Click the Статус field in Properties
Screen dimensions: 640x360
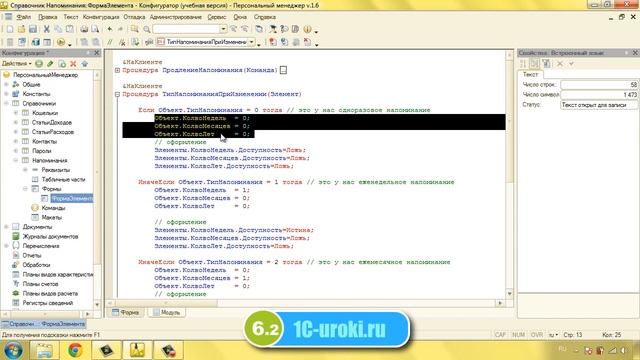point(599,105)
